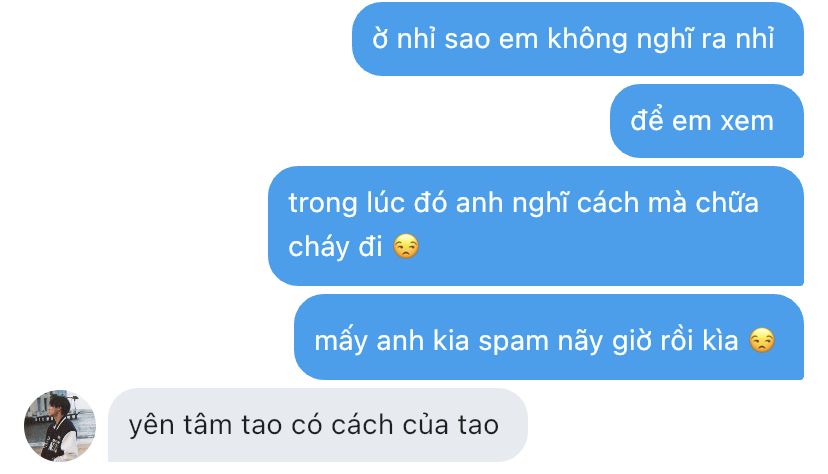This screenshot has height=474, width=828.
Task: Select the "để em xem" message bubble
Action: point(707,121)
